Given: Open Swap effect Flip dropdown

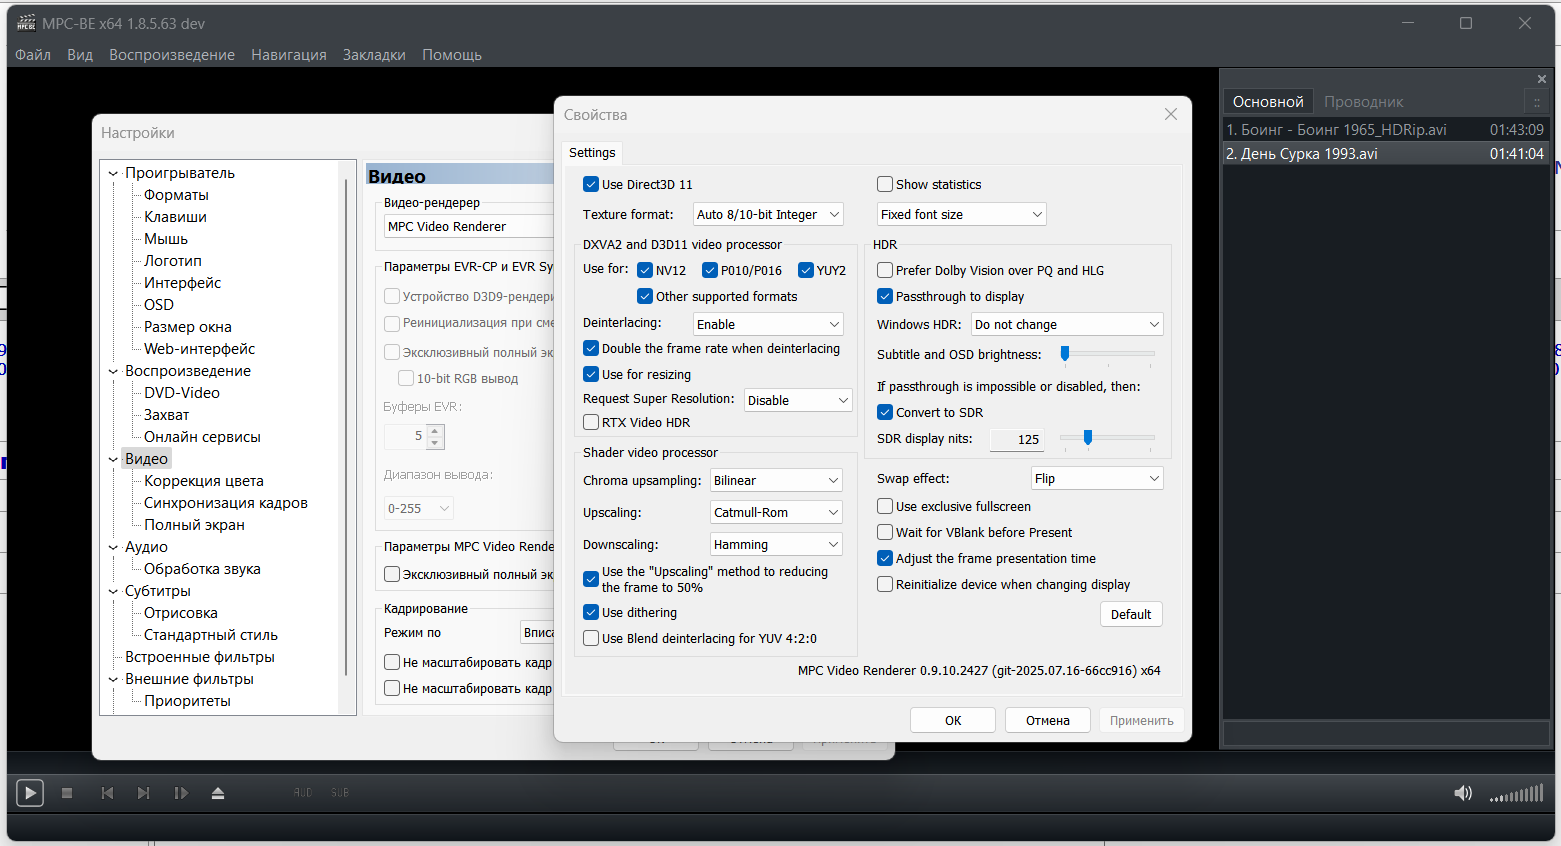Looking at the screenshot, I should (1097, 478).
